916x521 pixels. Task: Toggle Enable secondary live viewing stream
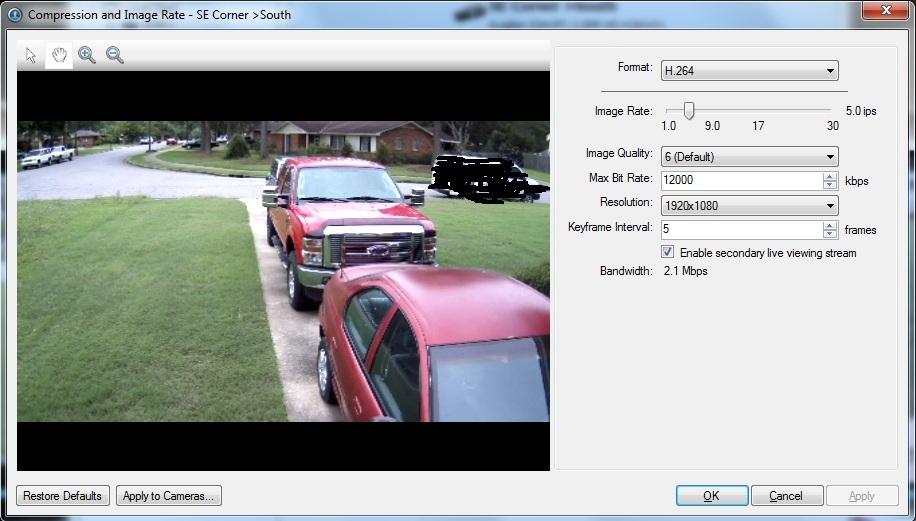tap(668, 253)
